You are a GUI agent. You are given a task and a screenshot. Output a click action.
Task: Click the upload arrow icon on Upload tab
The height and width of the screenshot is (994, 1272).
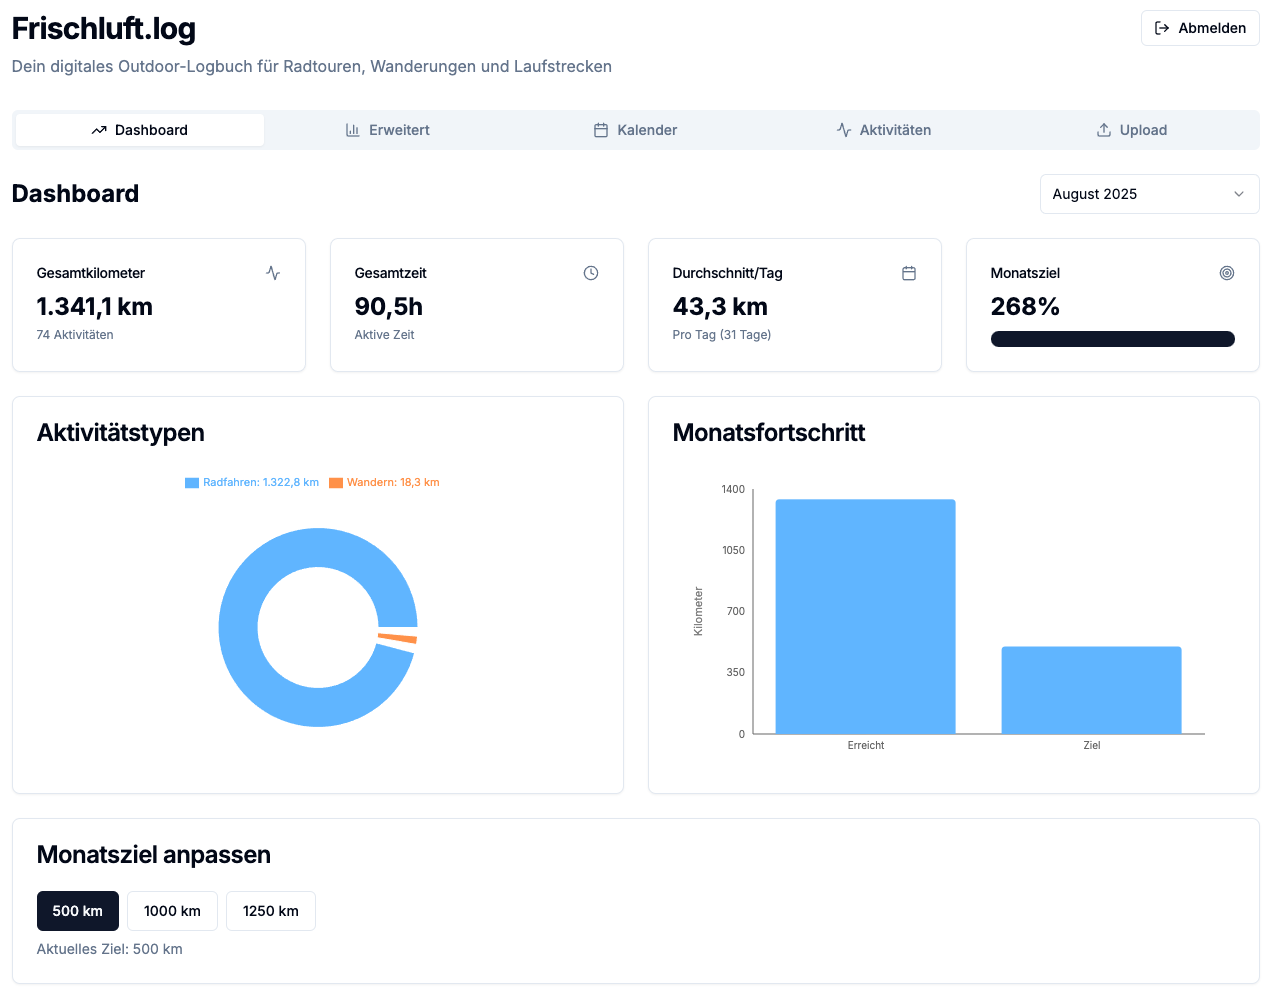point(1104,130)
